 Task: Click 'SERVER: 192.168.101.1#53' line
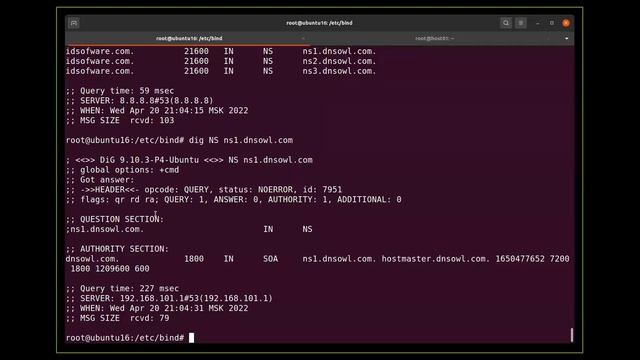tap(169, 298)
